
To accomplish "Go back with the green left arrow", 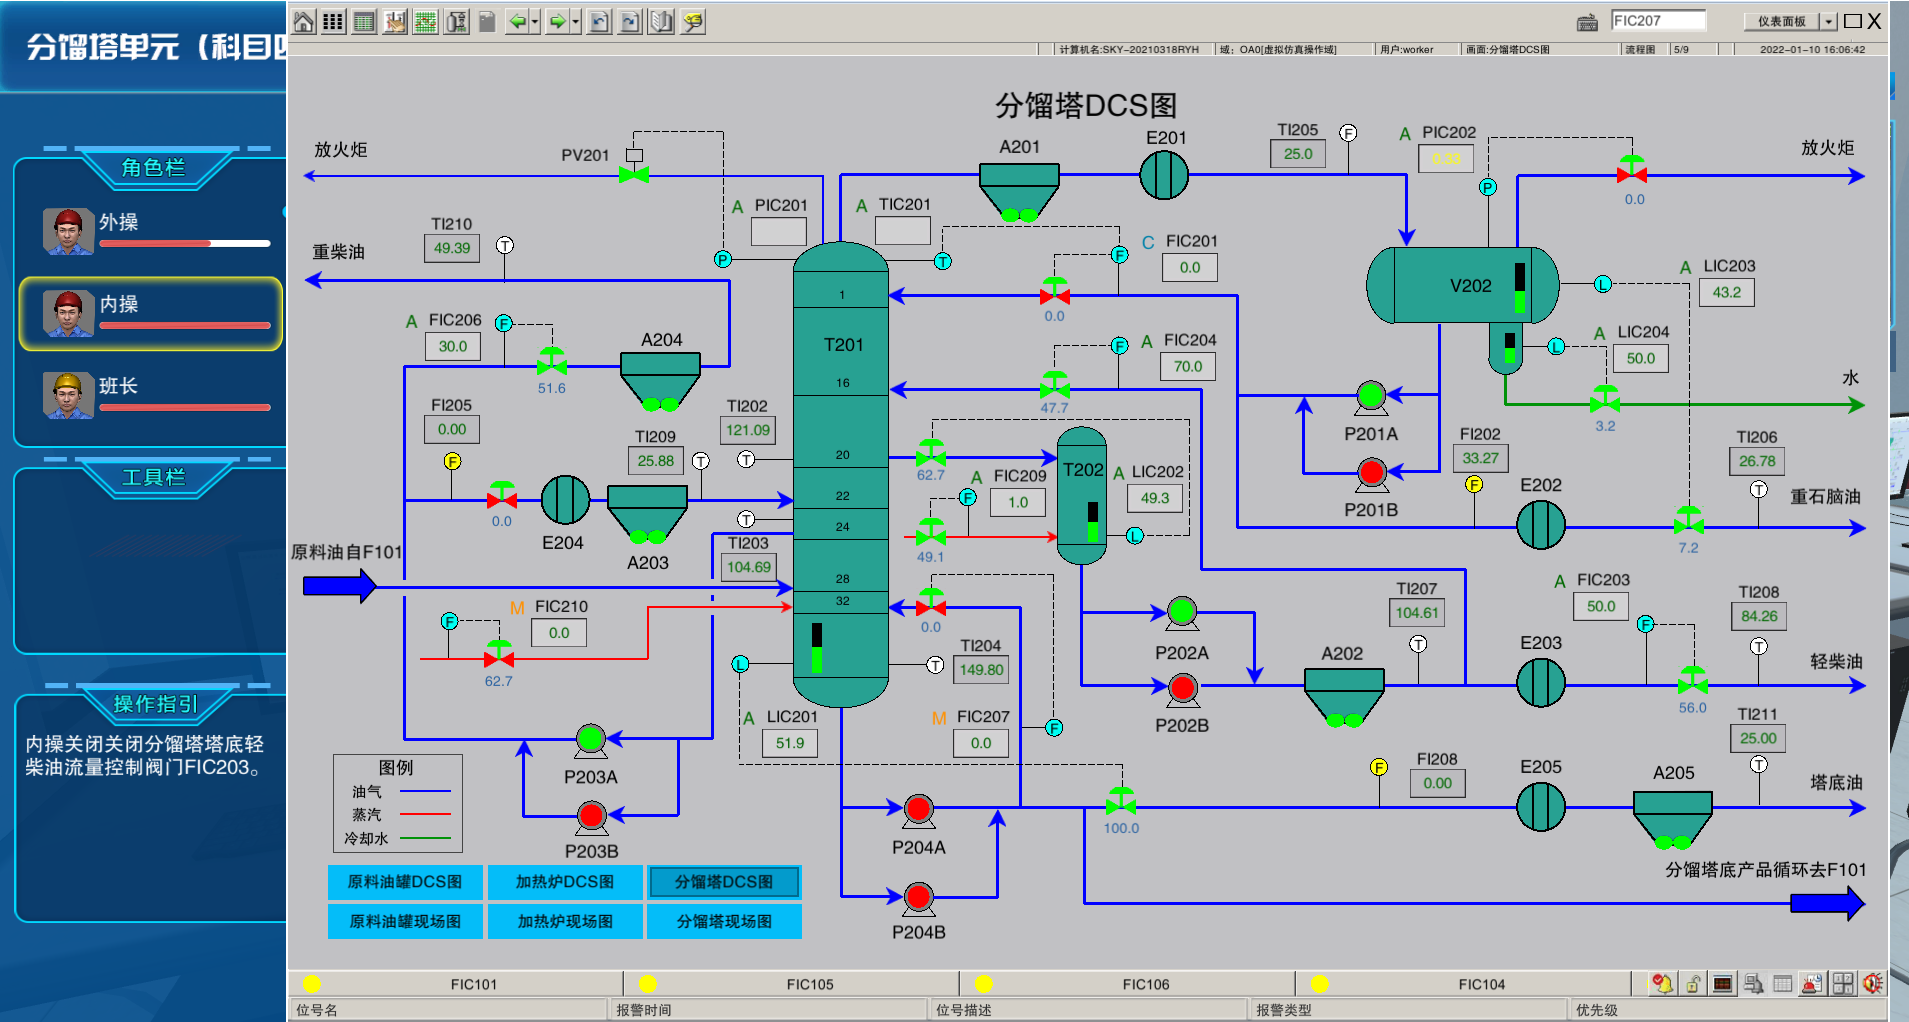I will click(516, 21).
